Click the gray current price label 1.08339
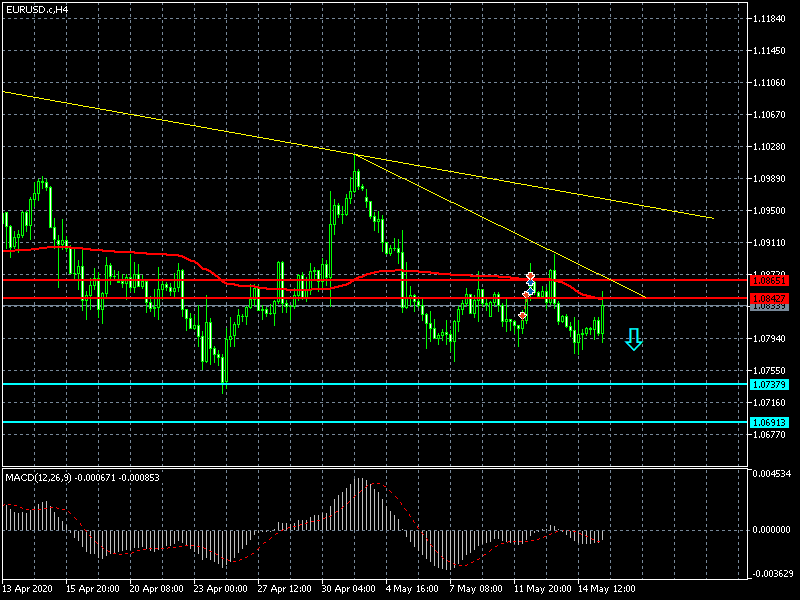 tap(768, 307)
